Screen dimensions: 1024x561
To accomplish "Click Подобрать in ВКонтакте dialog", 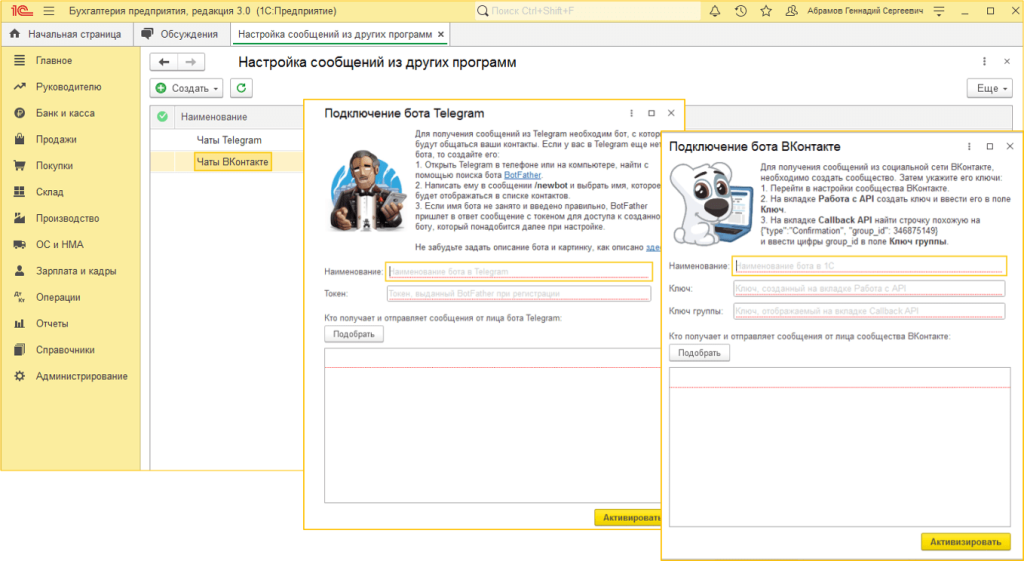I will (x=699, y=353).
